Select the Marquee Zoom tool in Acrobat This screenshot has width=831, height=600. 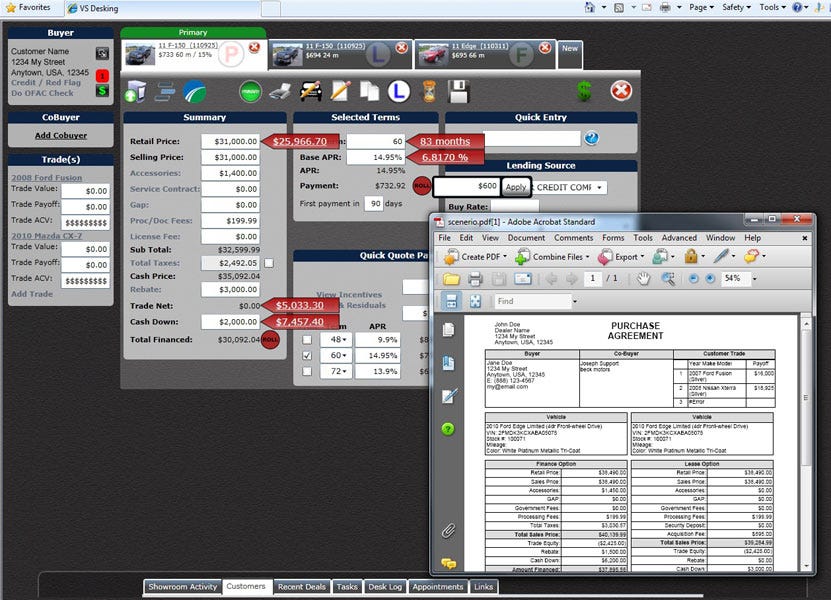tap(668, 279)
